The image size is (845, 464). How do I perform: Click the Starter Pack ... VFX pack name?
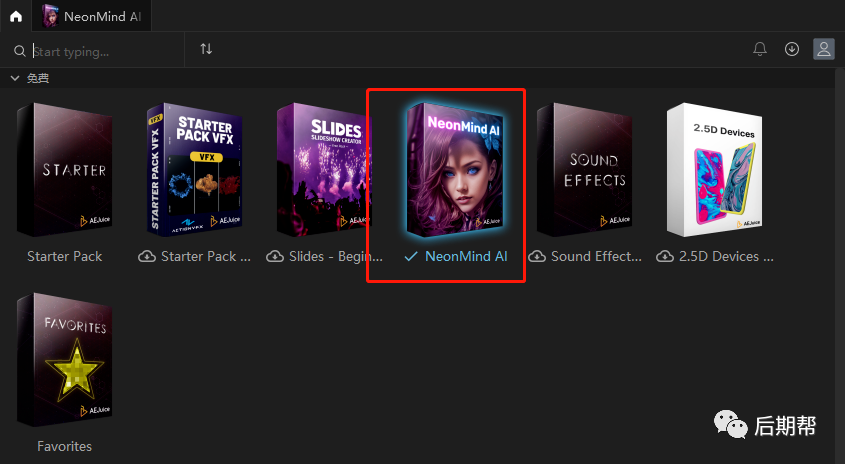(206, 257)
